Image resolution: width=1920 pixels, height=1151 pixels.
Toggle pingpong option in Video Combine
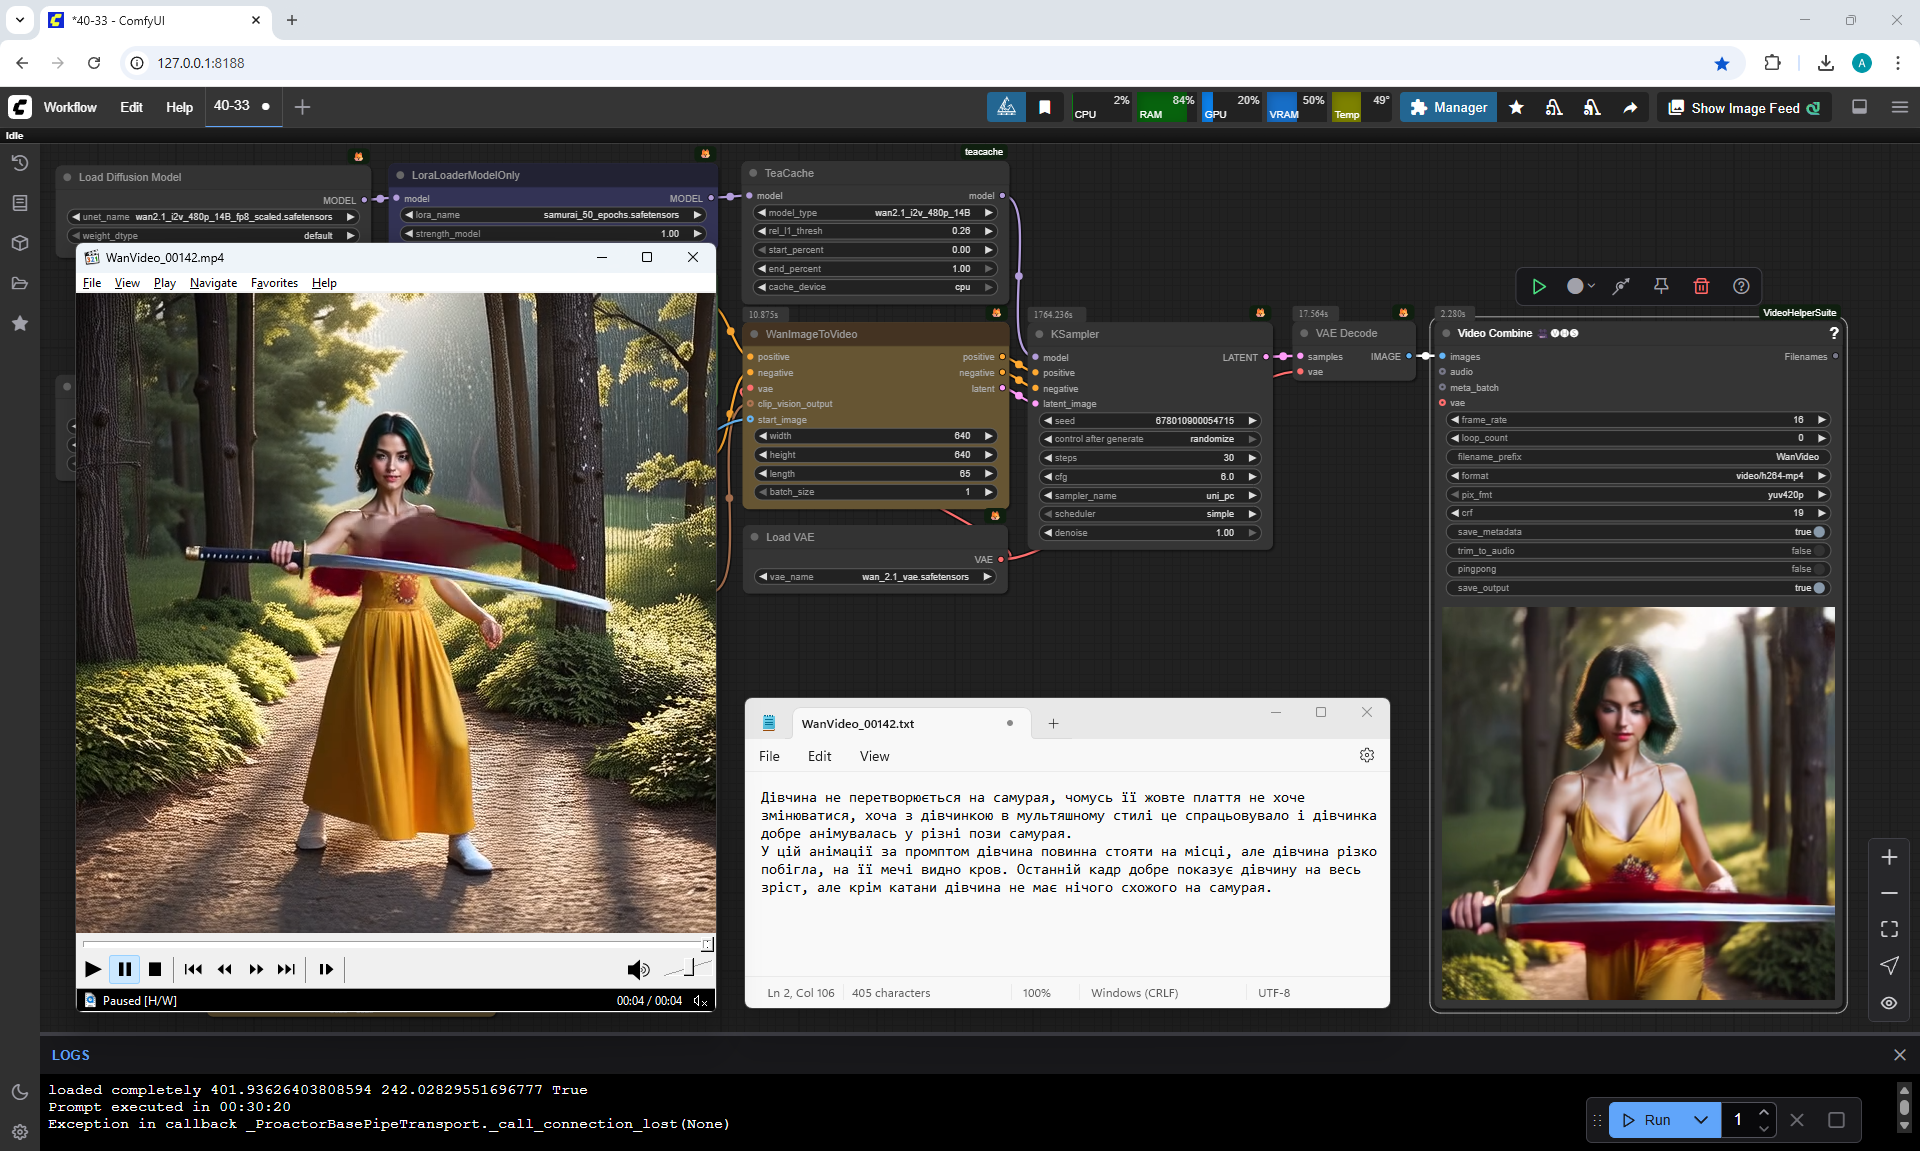pyautogui.click(x=1819, y=569)
